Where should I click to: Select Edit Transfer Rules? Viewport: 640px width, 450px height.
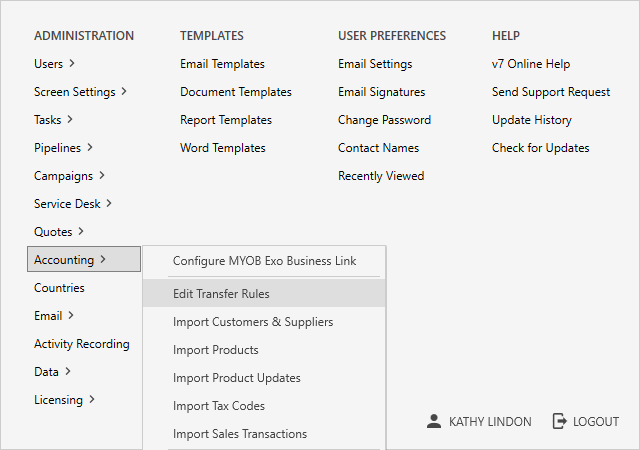point(221,294)
